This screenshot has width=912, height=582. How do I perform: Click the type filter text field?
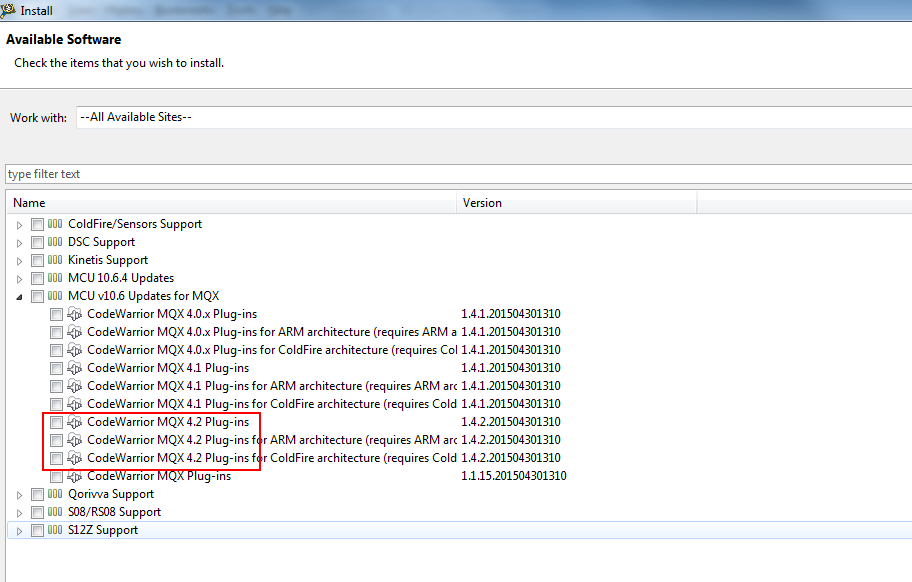tap(459, 174)
